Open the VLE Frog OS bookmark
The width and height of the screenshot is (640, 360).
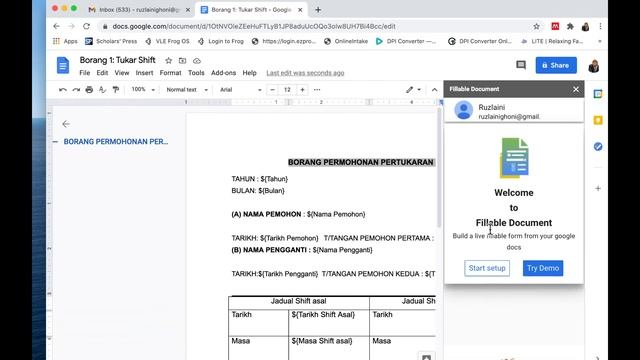pyautogui.click(x=167, y=41)
